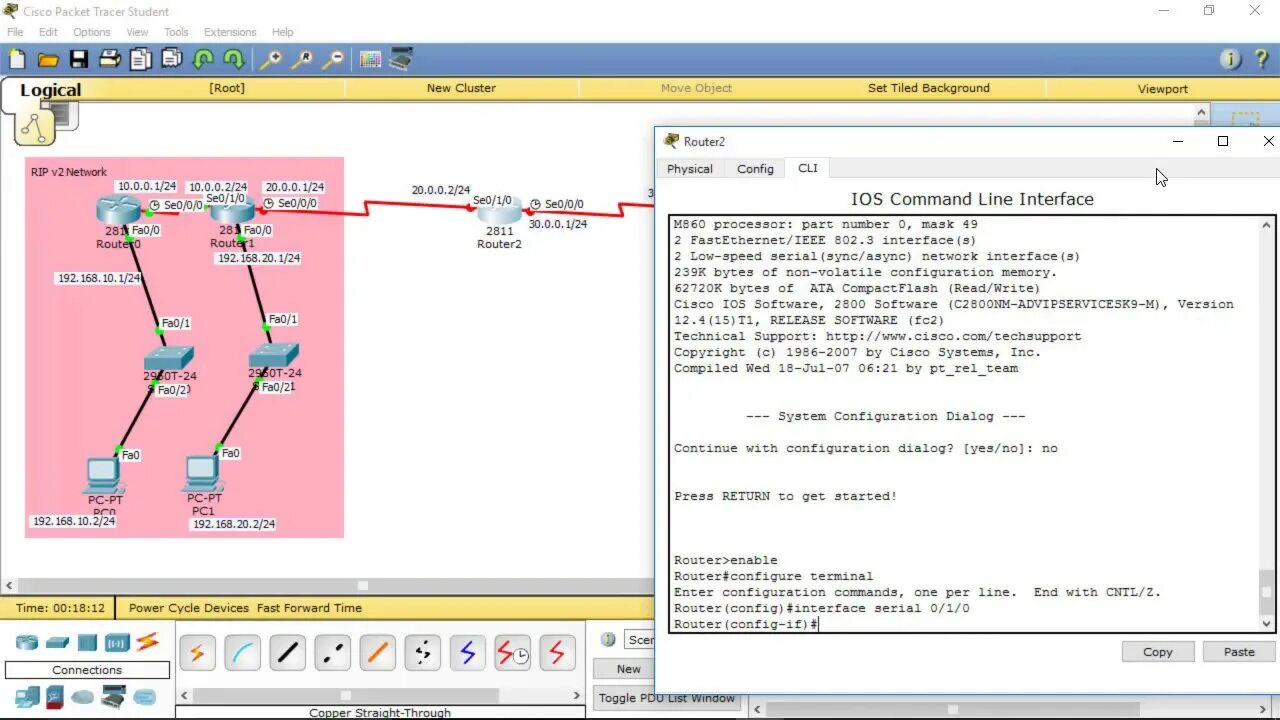
Task: Click the New scenario button
Action: 628,669
